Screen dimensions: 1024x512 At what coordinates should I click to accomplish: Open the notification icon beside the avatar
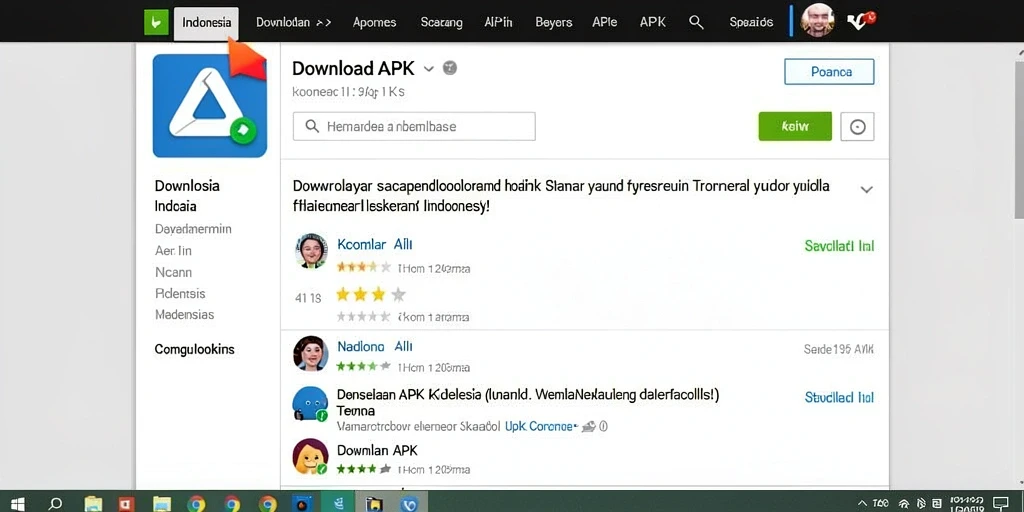[860, 22]
